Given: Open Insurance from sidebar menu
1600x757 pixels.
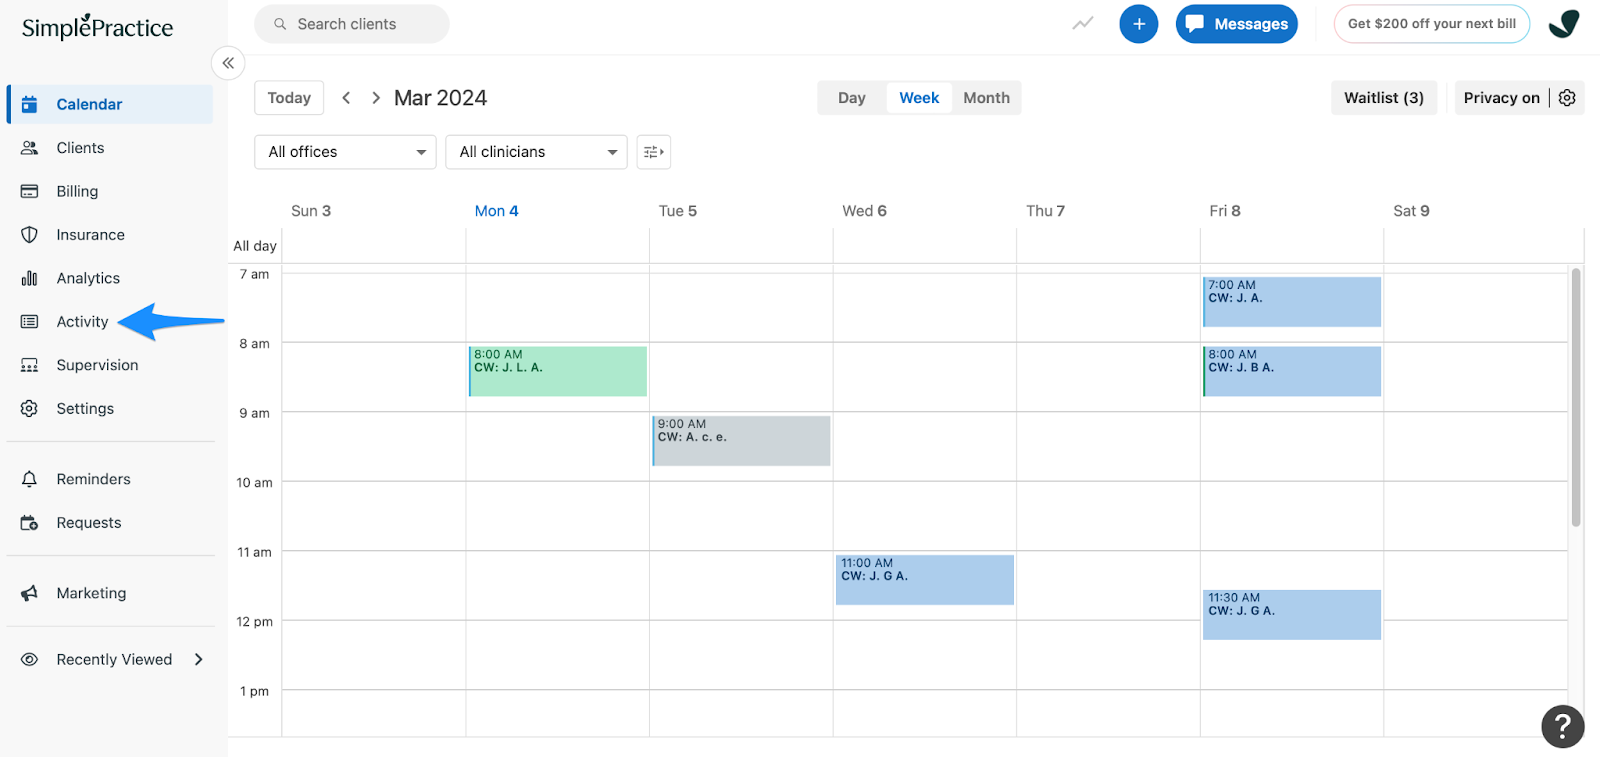Looking at the screenshot, I should tap(90, 235).
